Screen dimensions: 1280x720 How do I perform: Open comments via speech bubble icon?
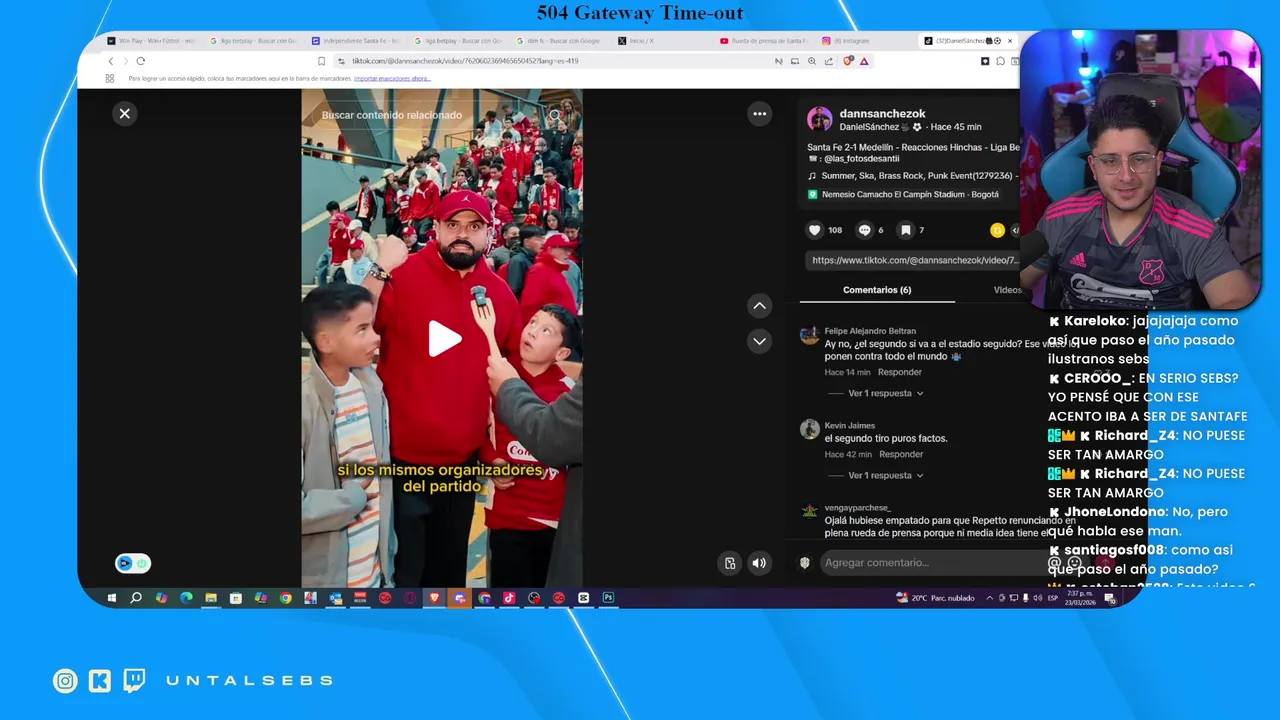pos(865,230)
